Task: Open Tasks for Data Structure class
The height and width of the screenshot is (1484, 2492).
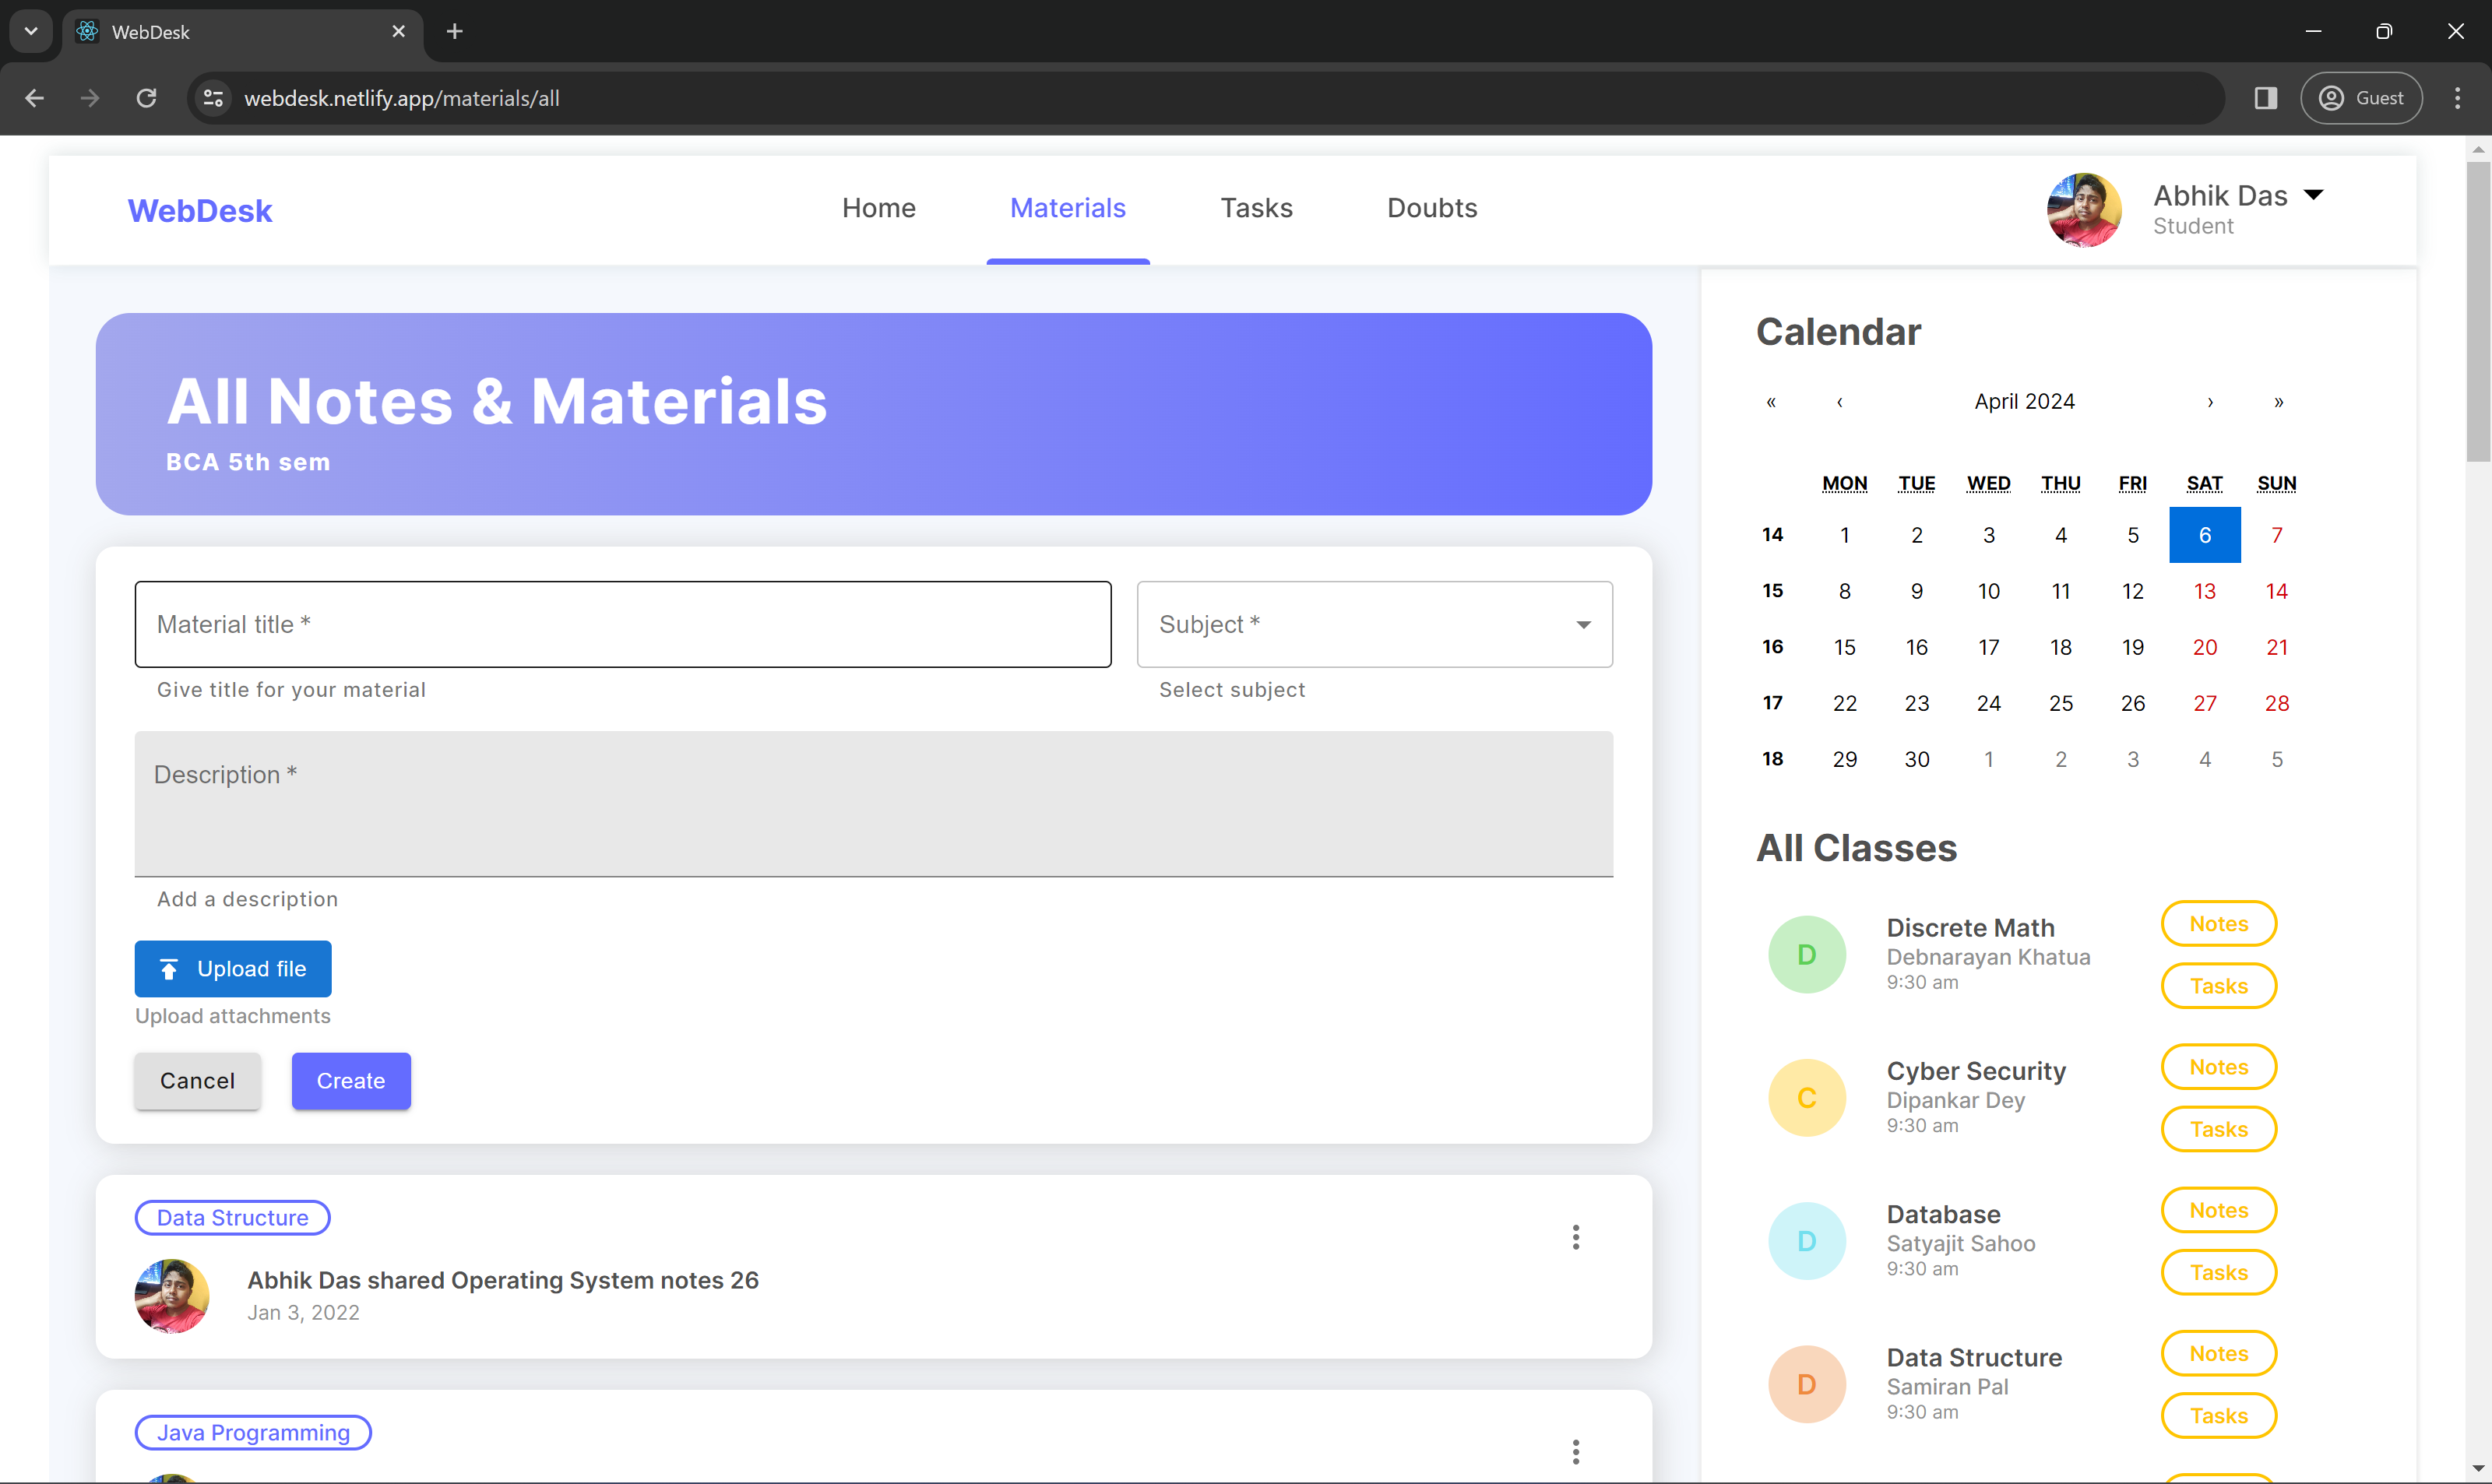Action: [2219, 1415]
